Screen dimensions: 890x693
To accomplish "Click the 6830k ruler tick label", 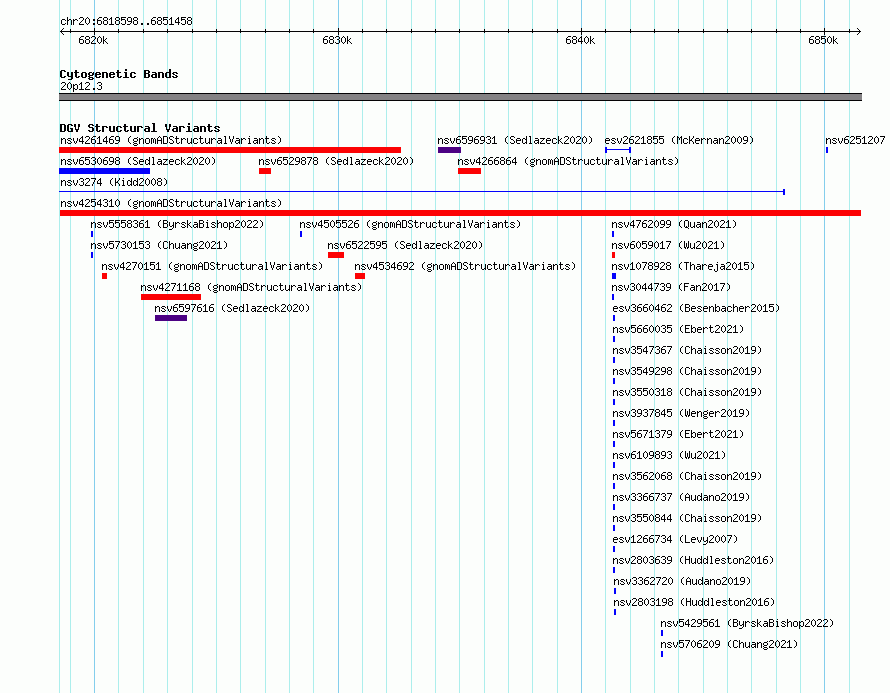I will [337, 40].
